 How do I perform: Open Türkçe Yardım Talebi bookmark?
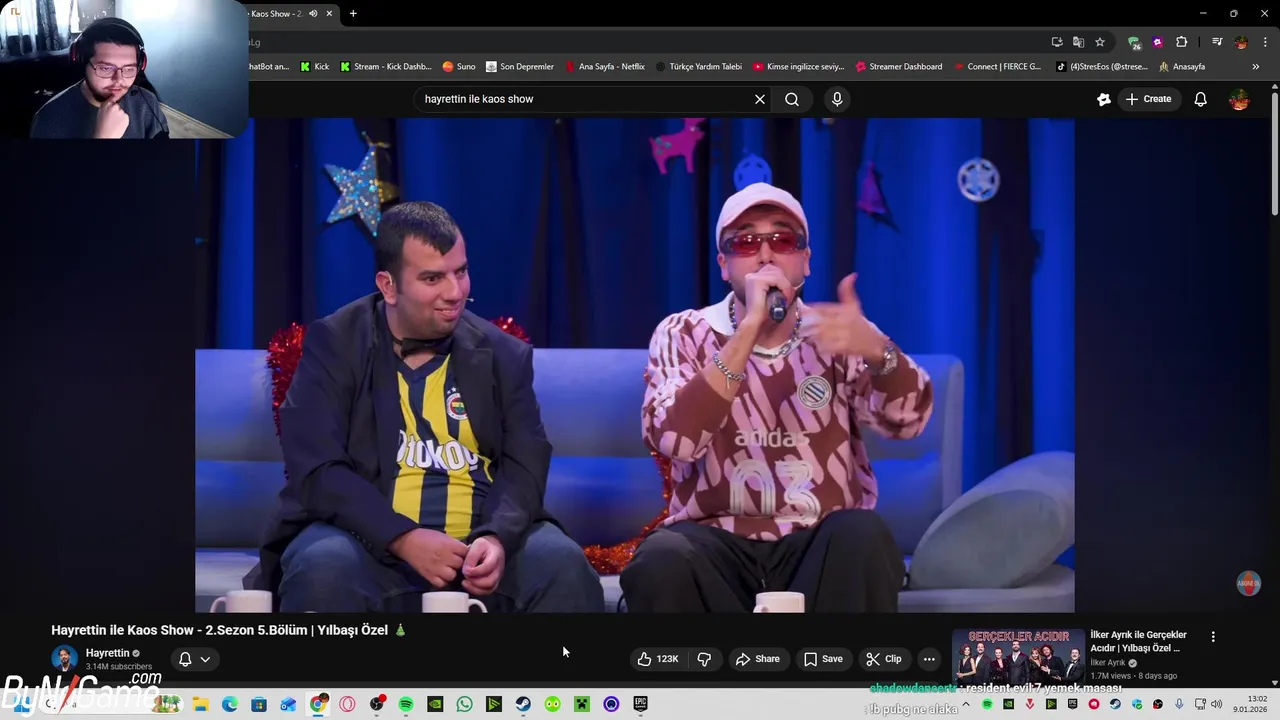(x=698, y=67)
